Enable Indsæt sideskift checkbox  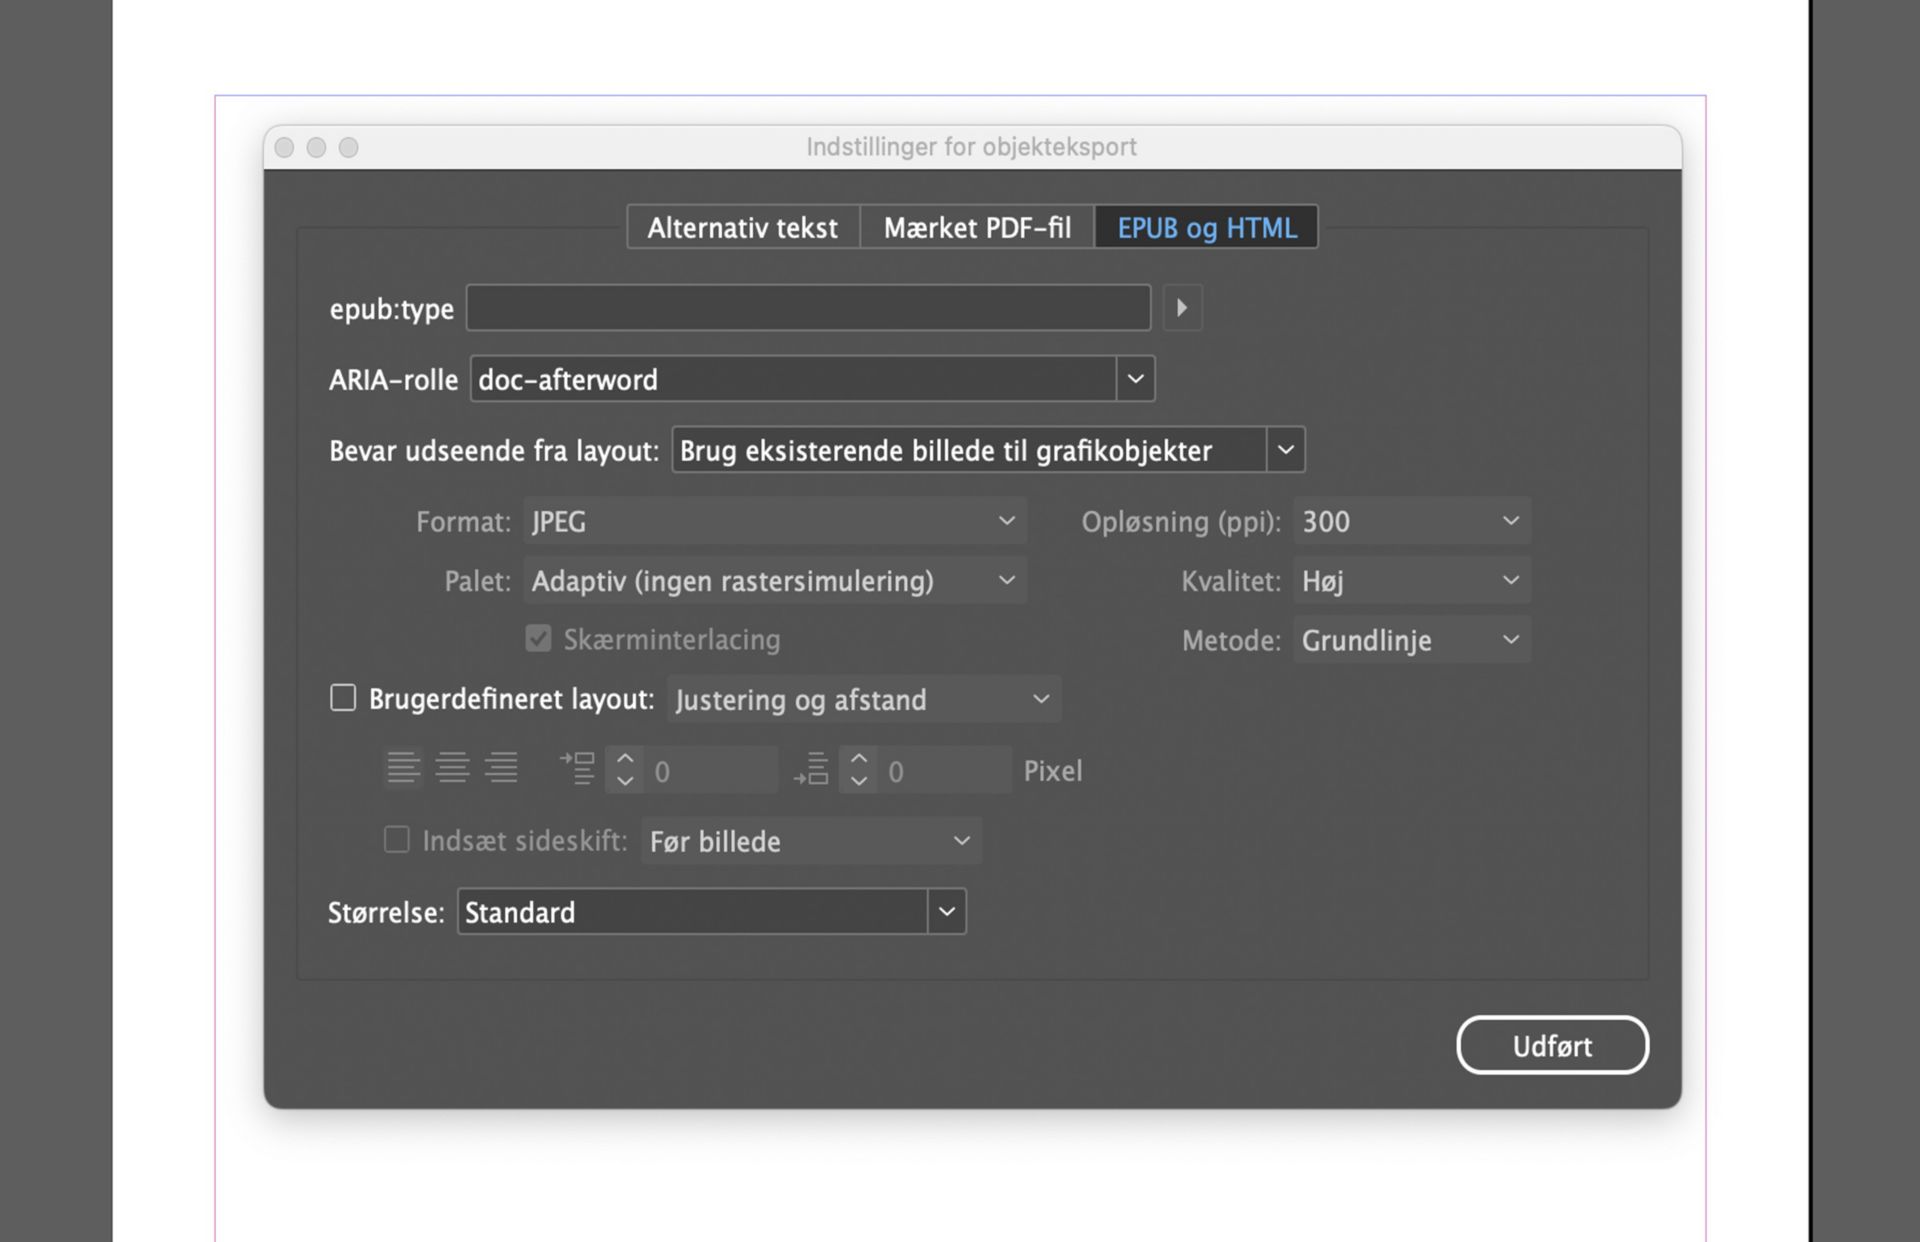coord(396,841)
